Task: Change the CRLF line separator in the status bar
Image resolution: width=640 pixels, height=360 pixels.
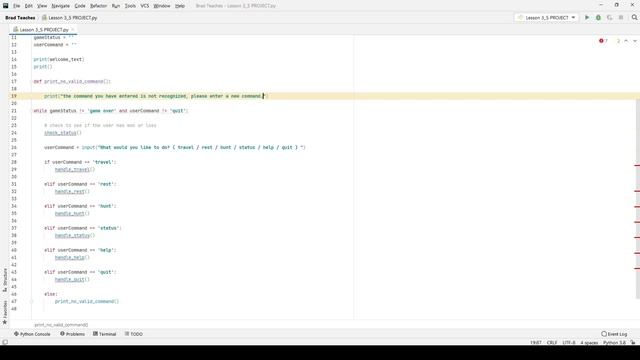Action: (x=552, y=342)
